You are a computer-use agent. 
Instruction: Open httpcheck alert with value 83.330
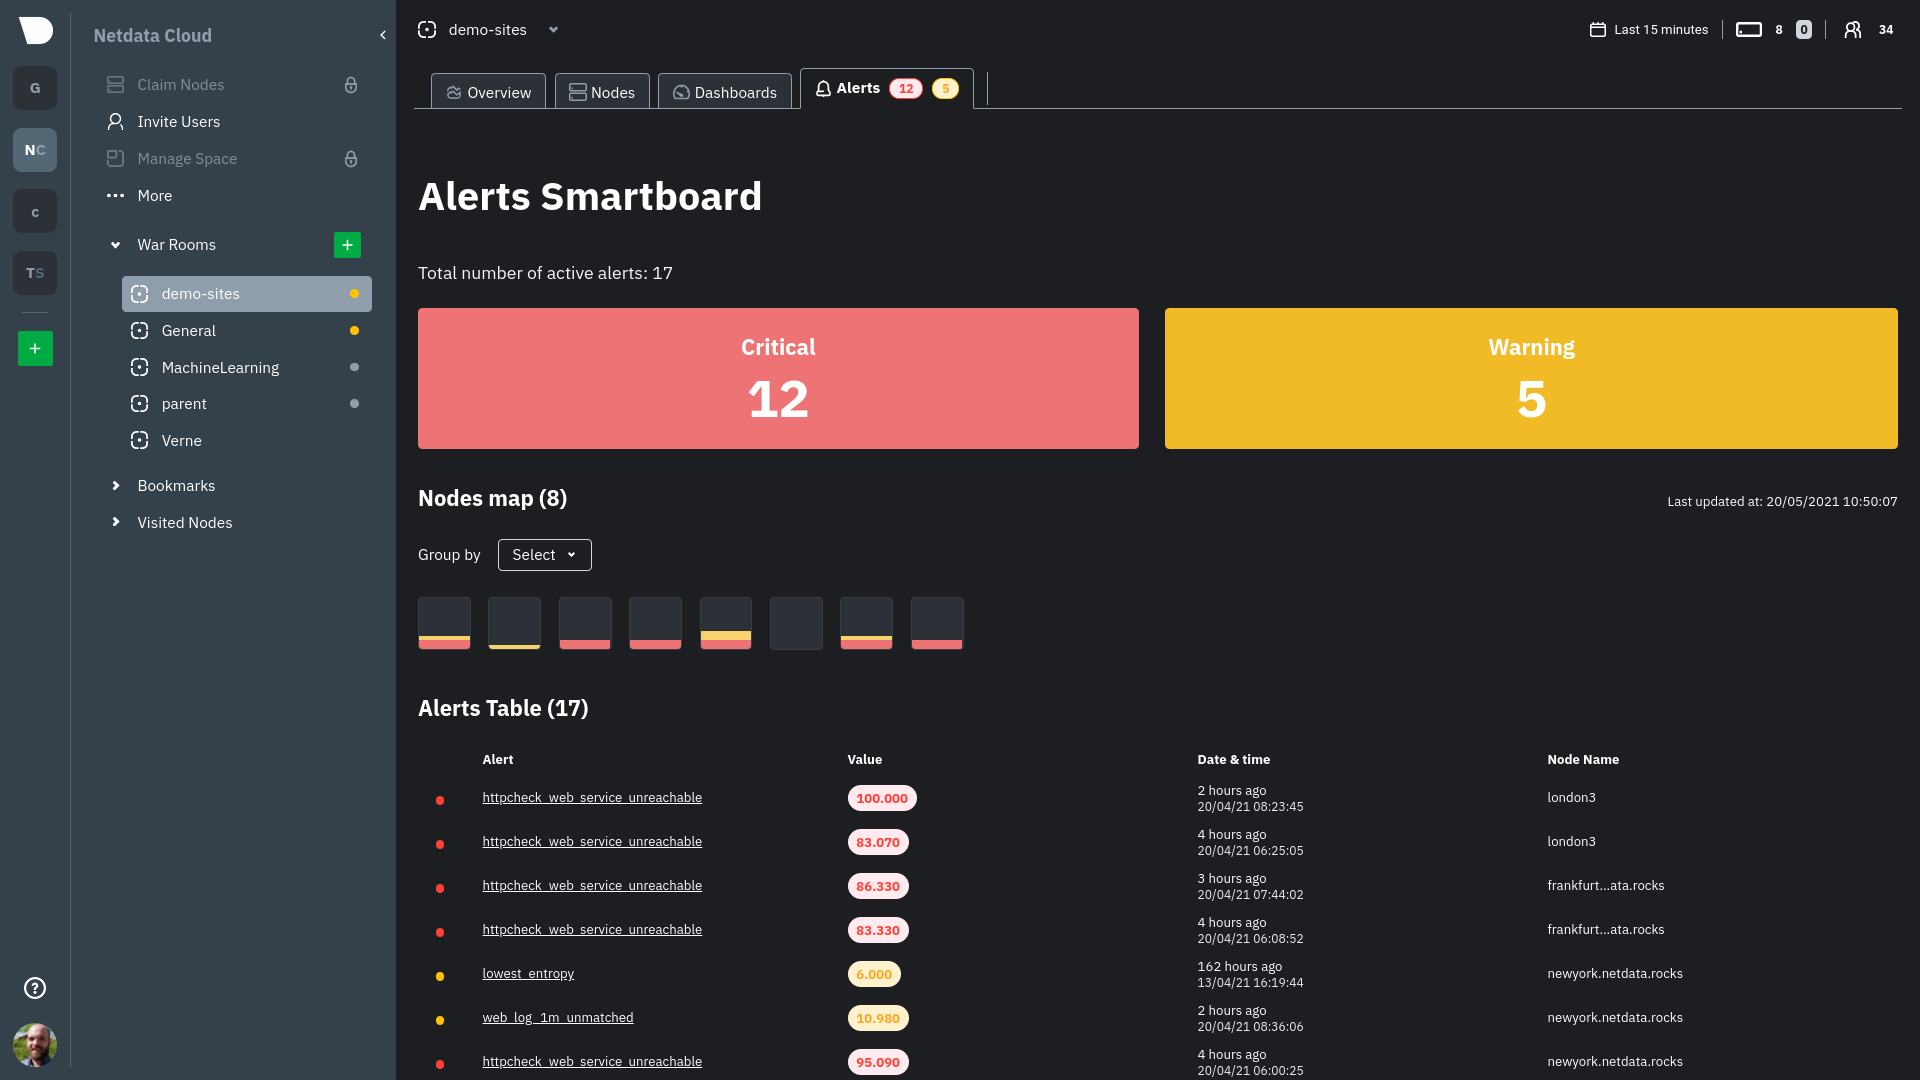[592, 930]
